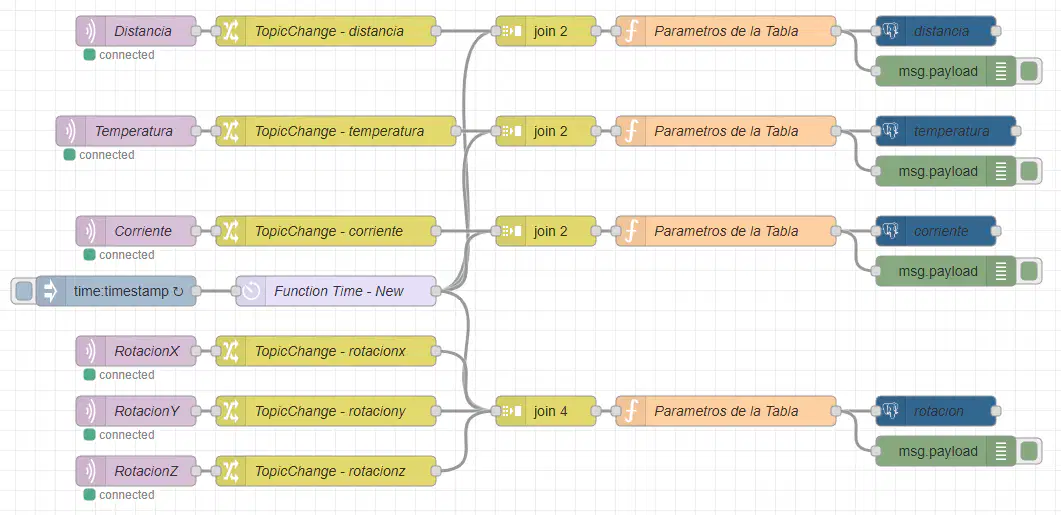This screenshot has height=515, width=1061.
Task: Click the postgres icon on the distancia node
Action: coord(890,31)
